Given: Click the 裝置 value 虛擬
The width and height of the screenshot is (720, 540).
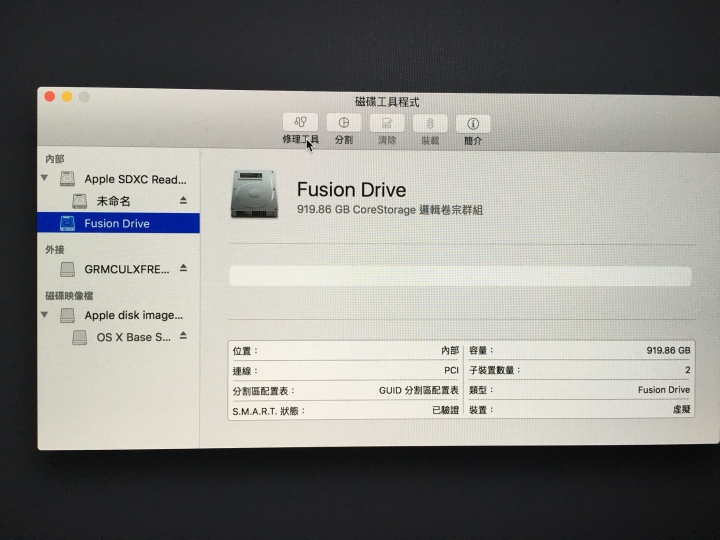Looking at the screenshot, I should 681,409.
